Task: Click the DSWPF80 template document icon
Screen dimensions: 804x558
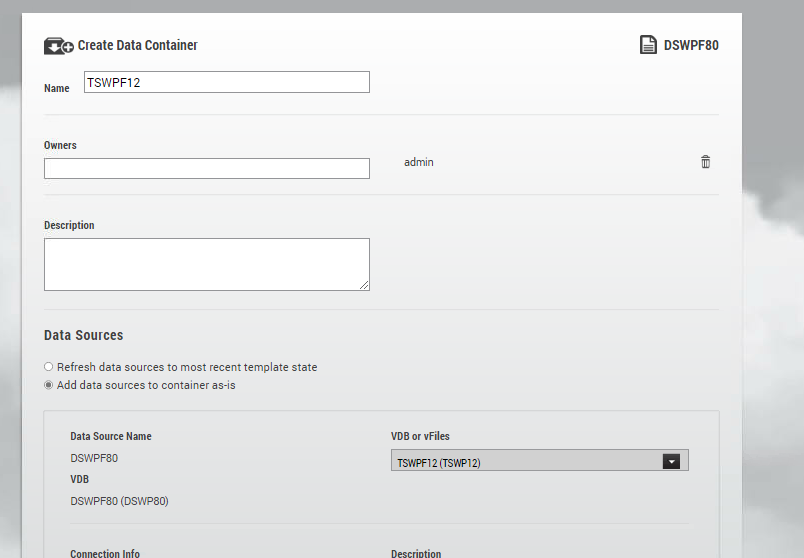Action: pos(648,45)
